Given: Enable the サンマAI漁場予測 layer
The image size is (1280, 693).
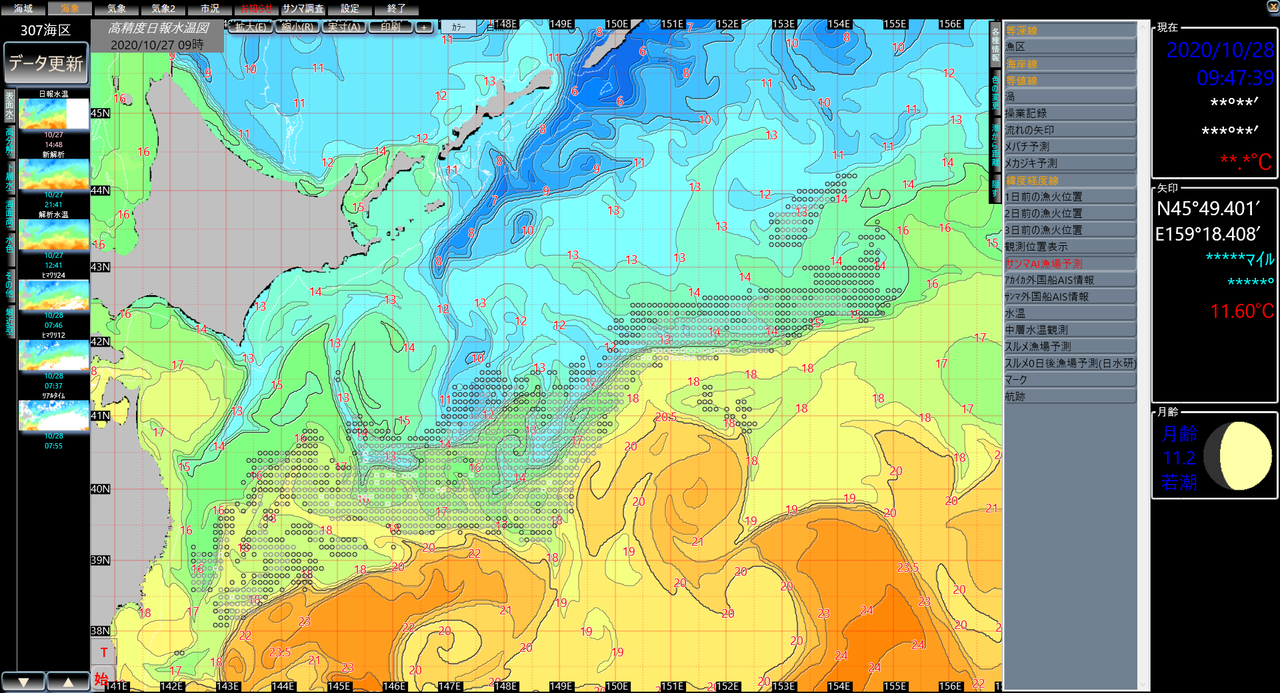Looking at the screenshot, I should coord(1070,263).
